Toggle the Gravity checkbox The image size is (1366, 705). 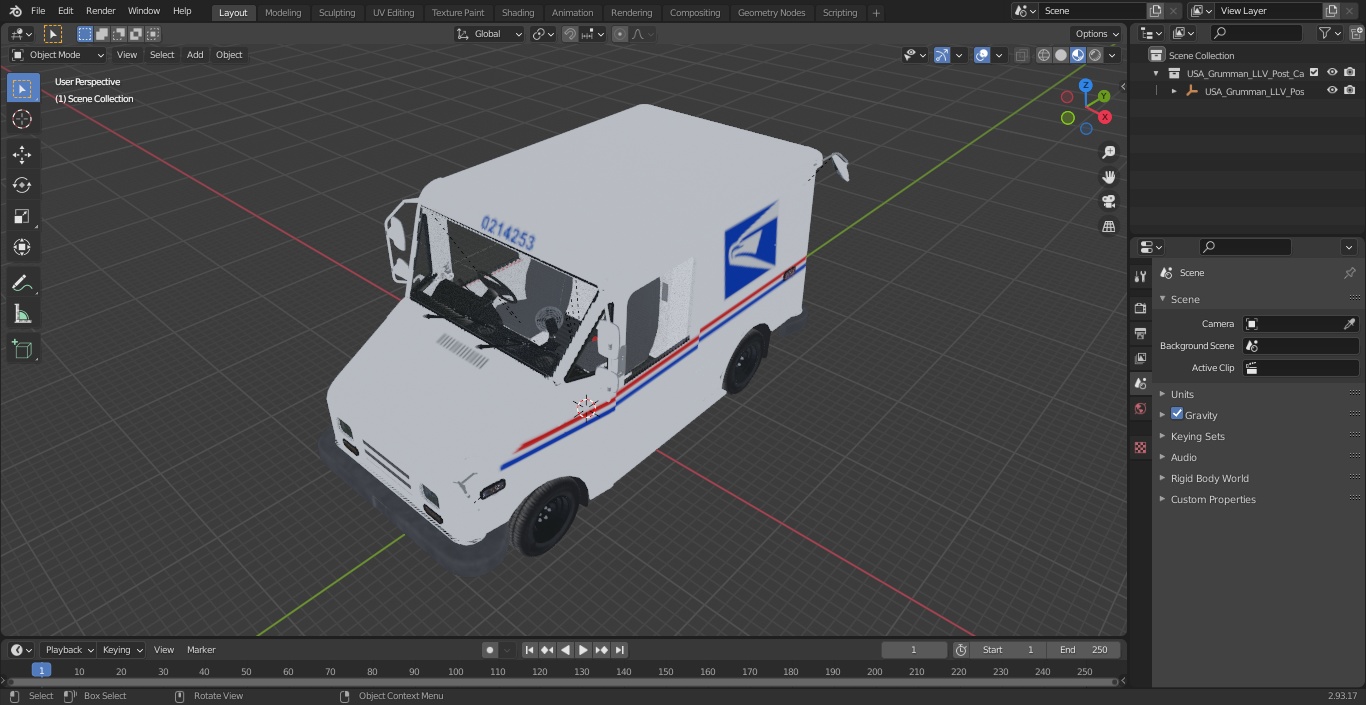tap(1177, 414)
